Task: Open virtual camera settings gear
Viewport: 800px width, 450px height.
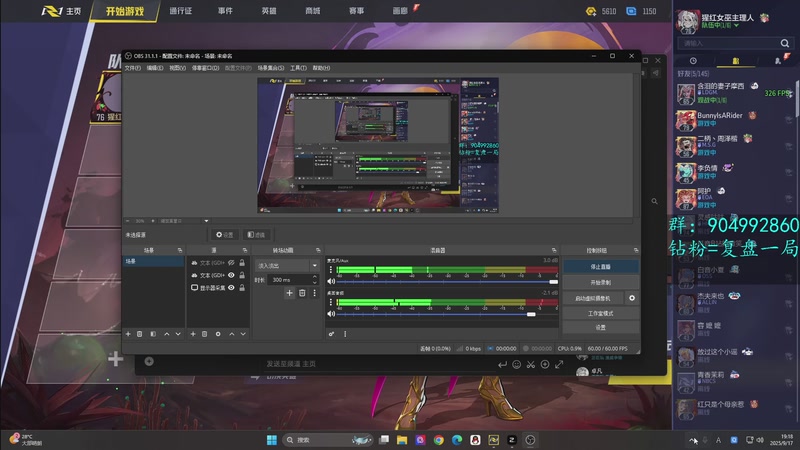Action: click(632, 298)
